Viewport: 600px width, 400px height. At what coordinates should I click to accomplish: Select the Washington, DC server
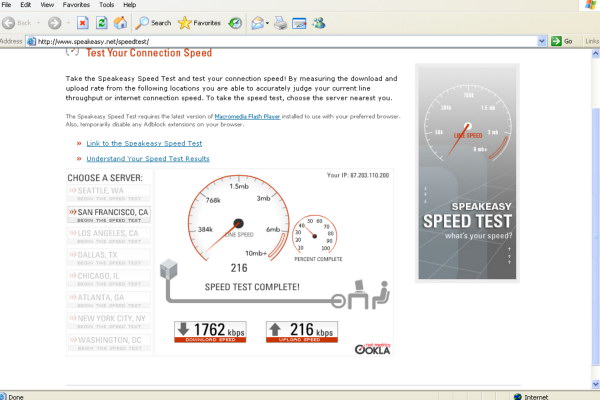click(109, 343)
